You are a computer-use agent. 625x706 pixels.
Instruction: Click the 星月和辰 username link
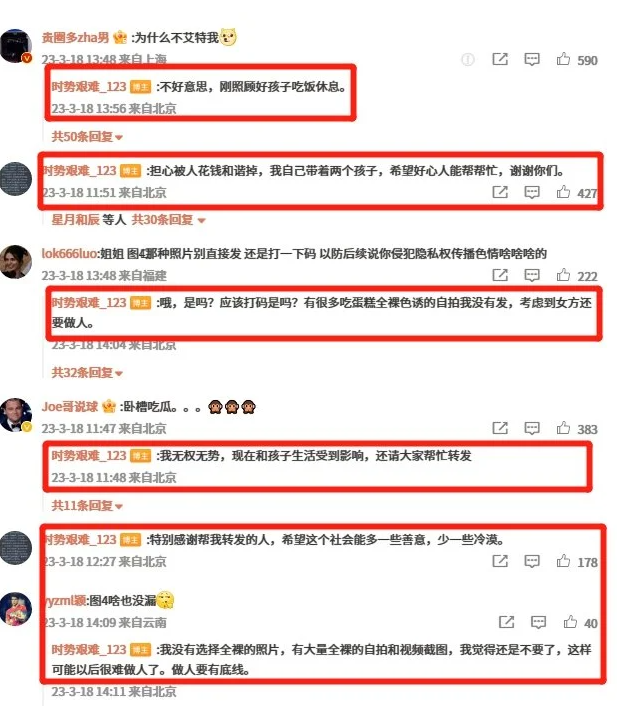pyautogui.click(x=75, y=220)
